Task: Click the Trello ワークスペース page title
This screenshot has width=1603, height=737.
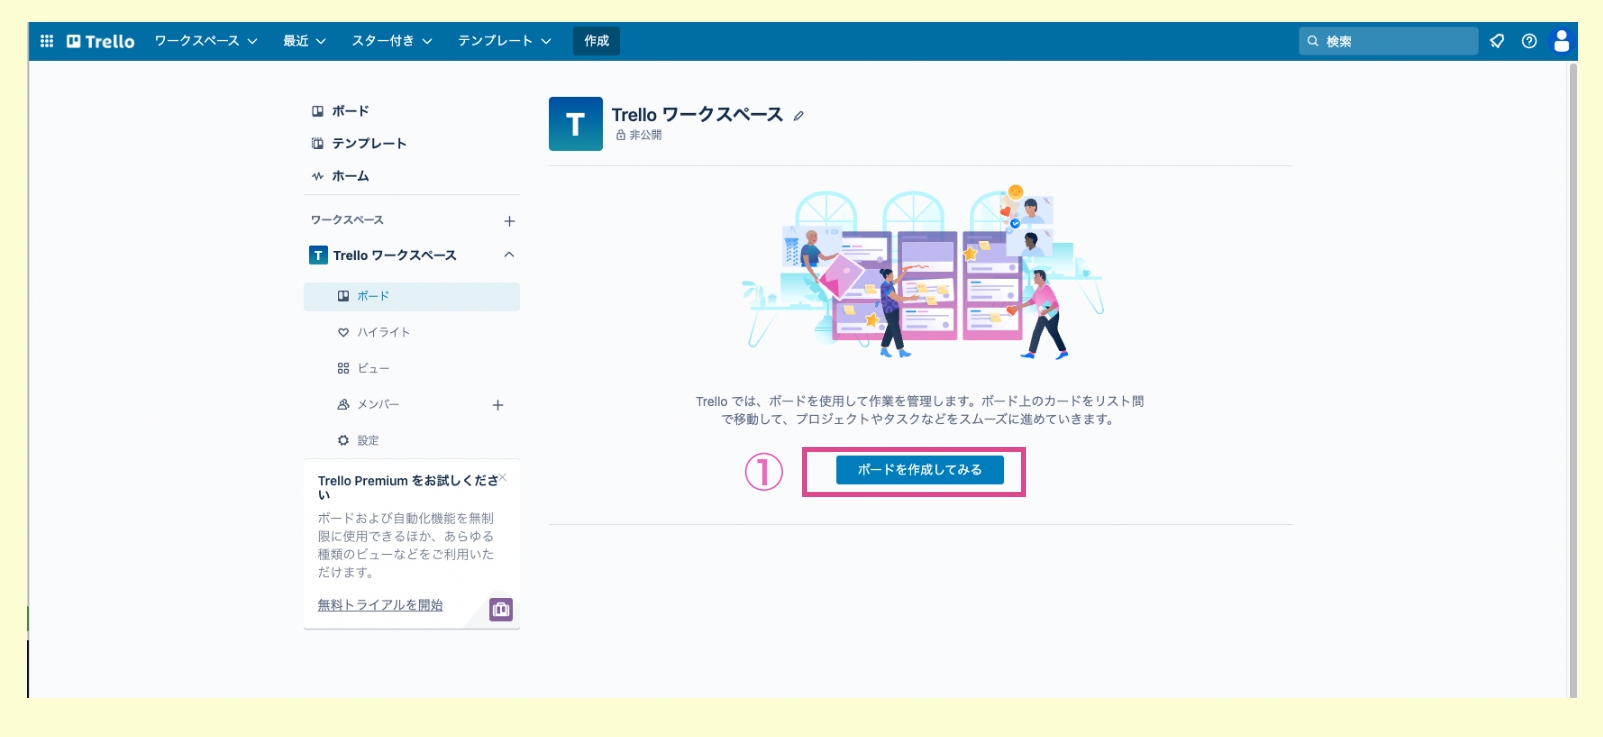Action: click(697, 115)
